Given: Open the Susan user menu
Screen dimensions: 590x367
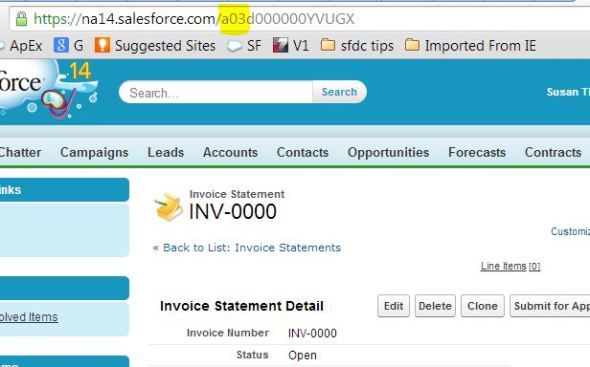Looking at the screenshot, I should 568,92.
